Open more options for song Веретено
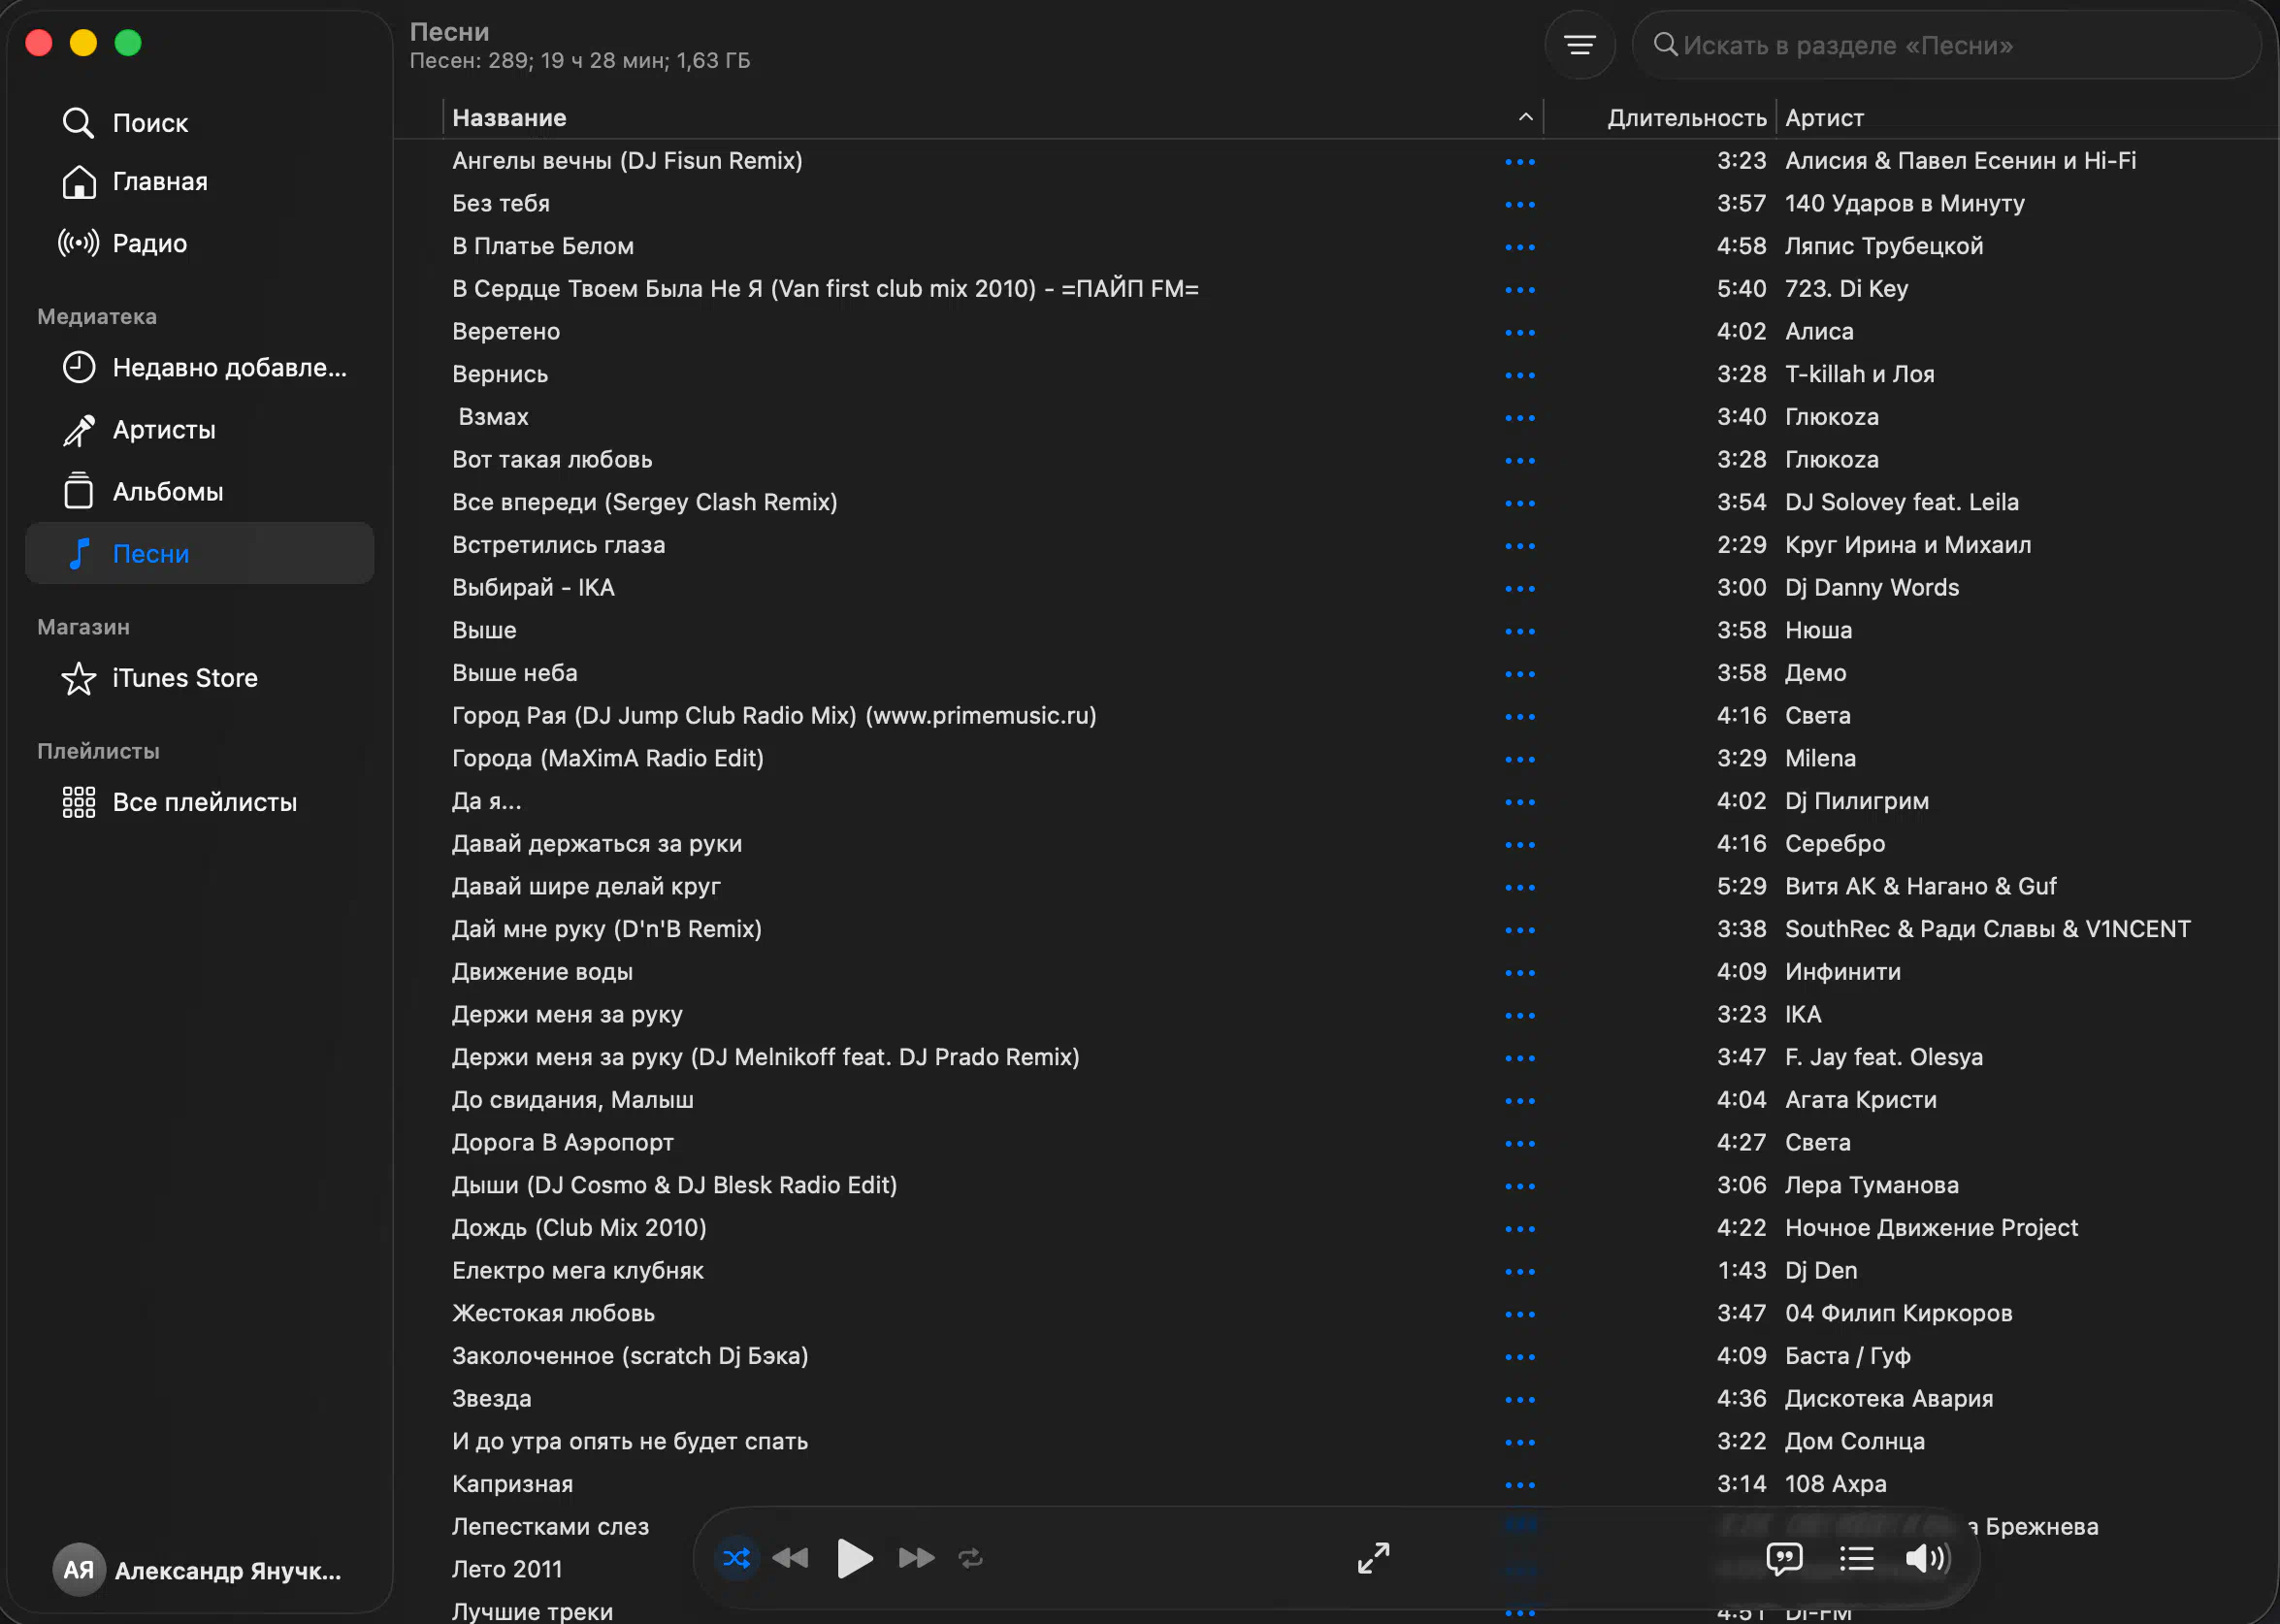This screenshot has height=1624, width=2280. pyautogui.click(x=1519, y=332)
